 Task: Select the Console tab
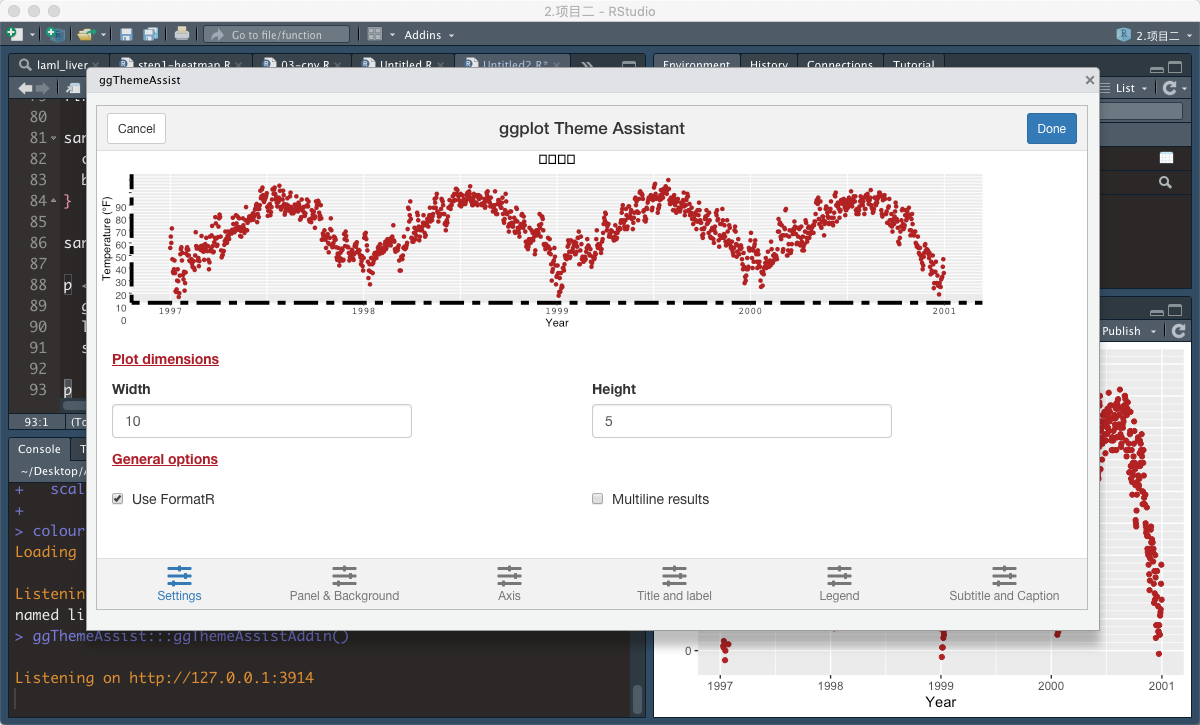(39, 449)
